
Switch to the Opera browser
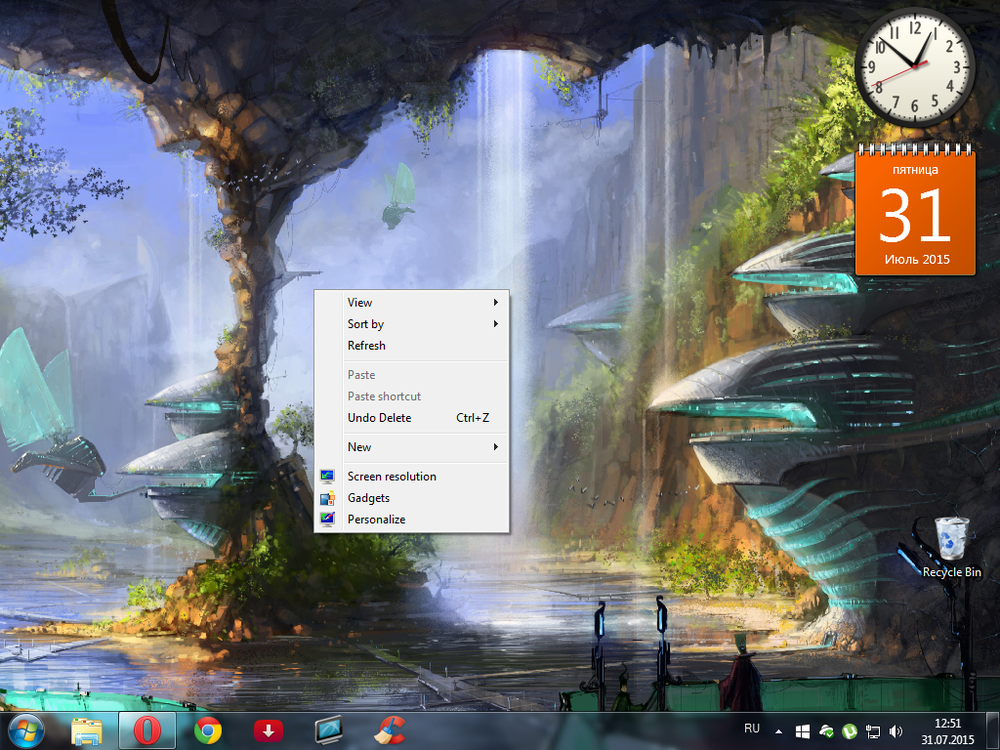click(x=147, y=731)
